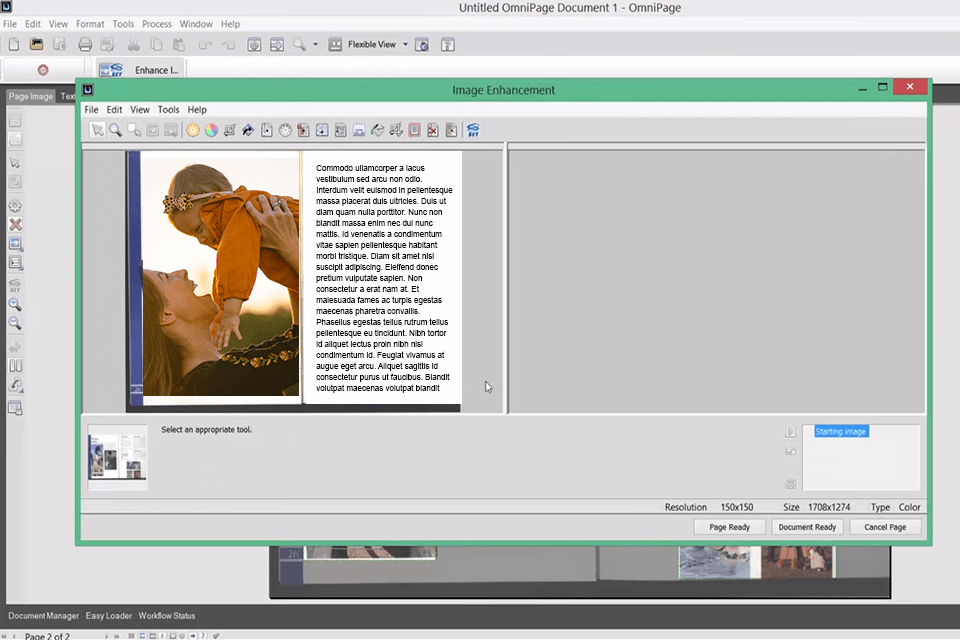This screenshot has height=640, width=960.
Task: Expand the Flexible View dropdown
Action: click(x=405, y=45)
